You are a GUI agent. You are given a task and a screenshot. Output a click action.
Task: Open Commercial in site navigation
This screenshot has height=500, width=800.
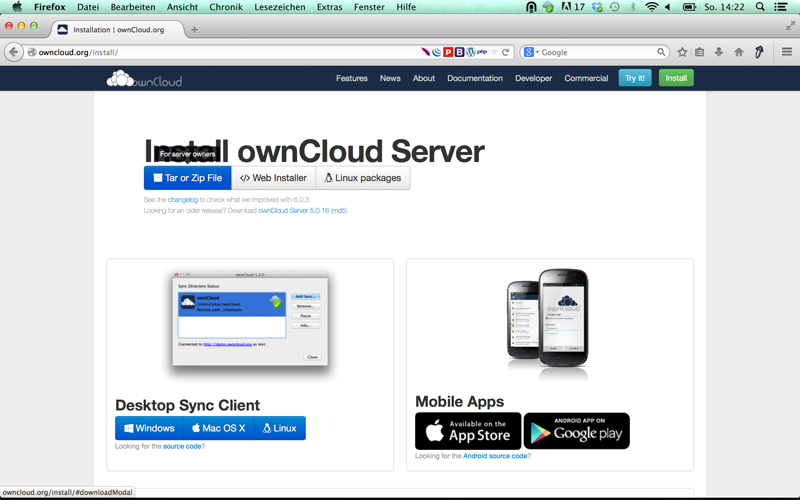coord(586,78)
